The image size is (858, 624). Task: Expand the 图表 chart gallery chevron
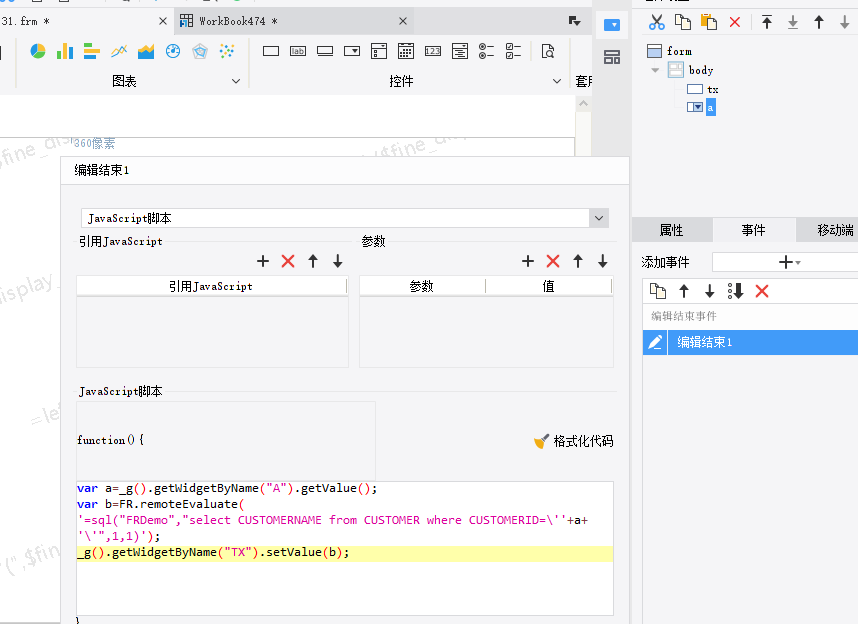coord(237,81)
